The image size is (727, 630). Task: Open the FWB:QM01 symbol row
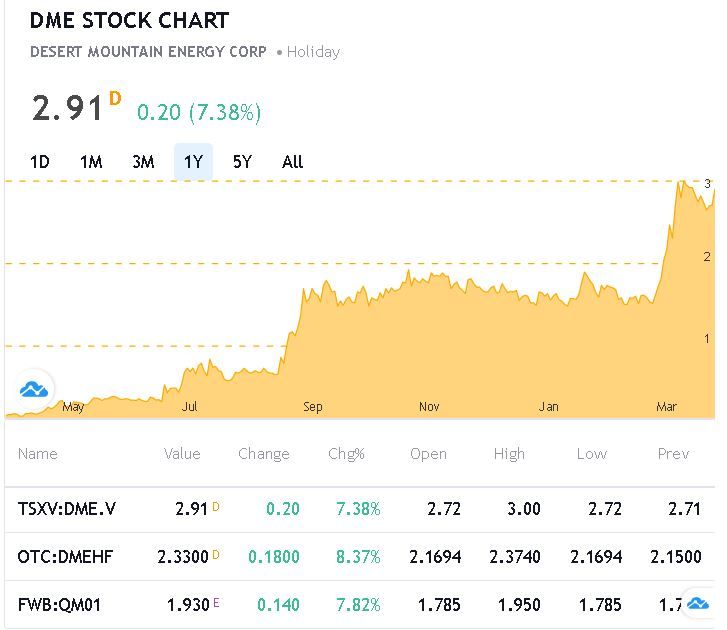(60, 604)
